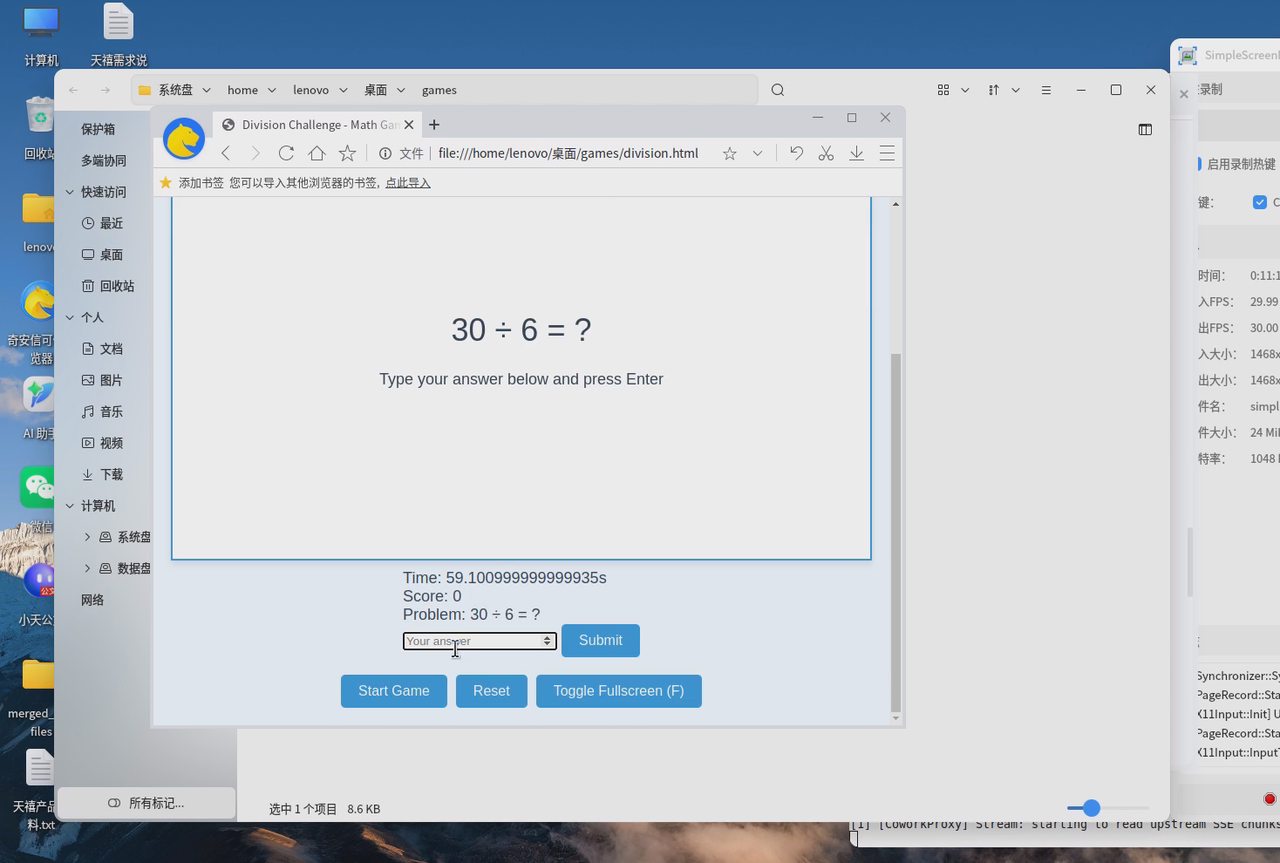Open the browser hamburger menu
The height and width of the screenshot is (863, 1280).
point(887,153)
